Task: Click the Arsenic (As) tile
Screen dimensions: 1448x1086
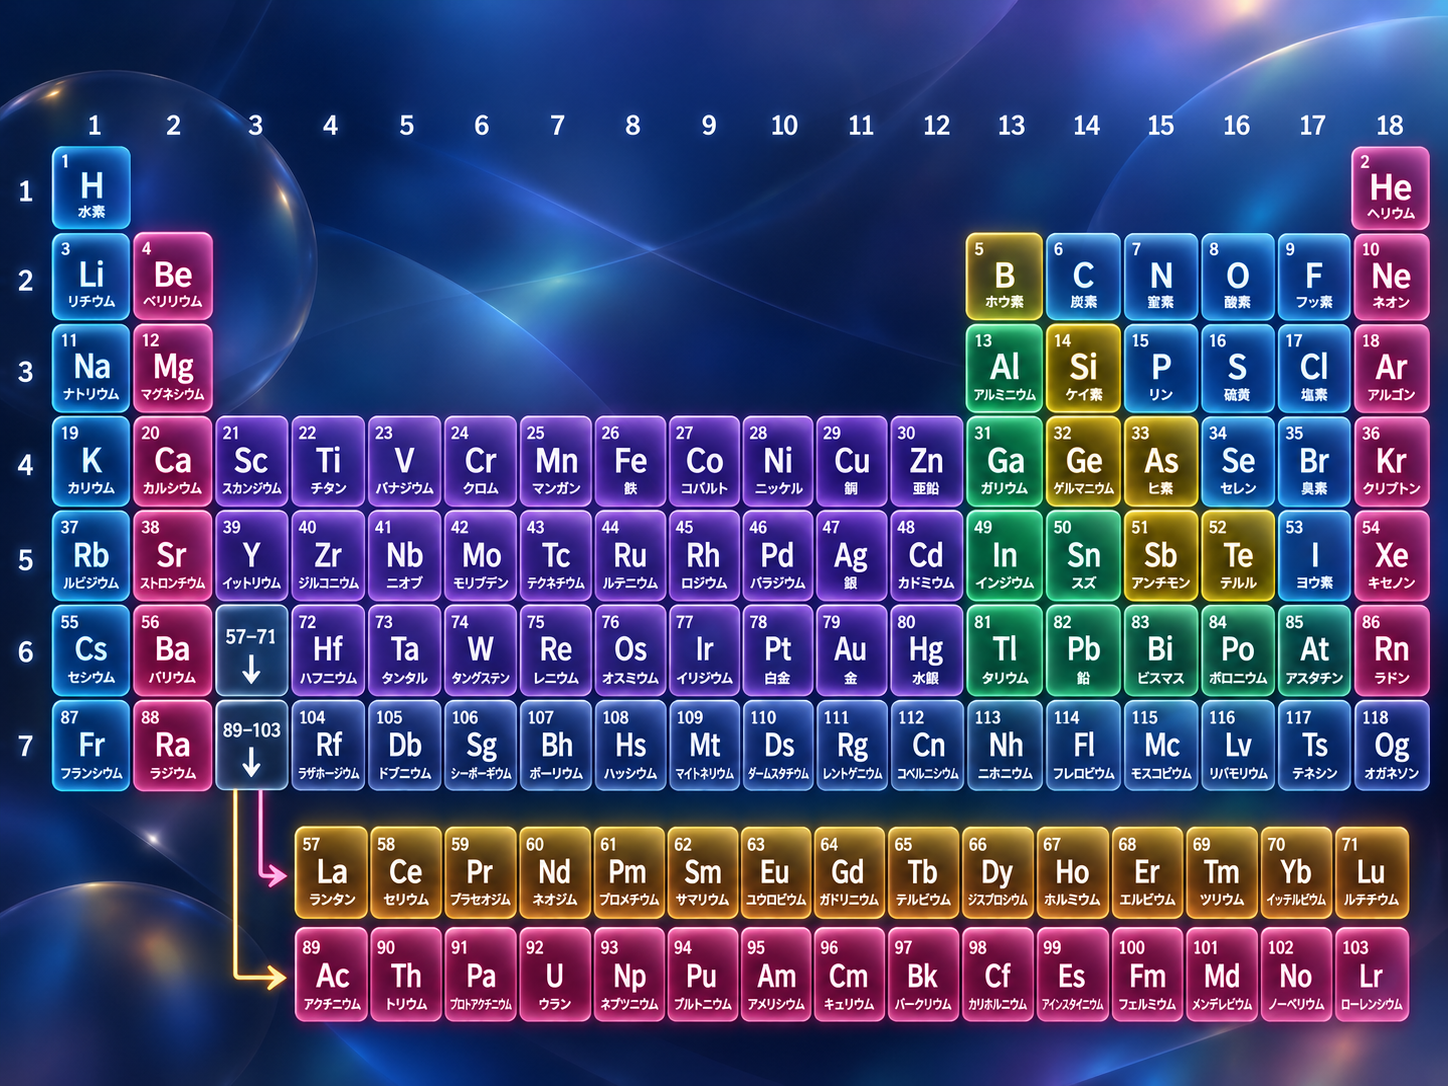Action: 1160,461
